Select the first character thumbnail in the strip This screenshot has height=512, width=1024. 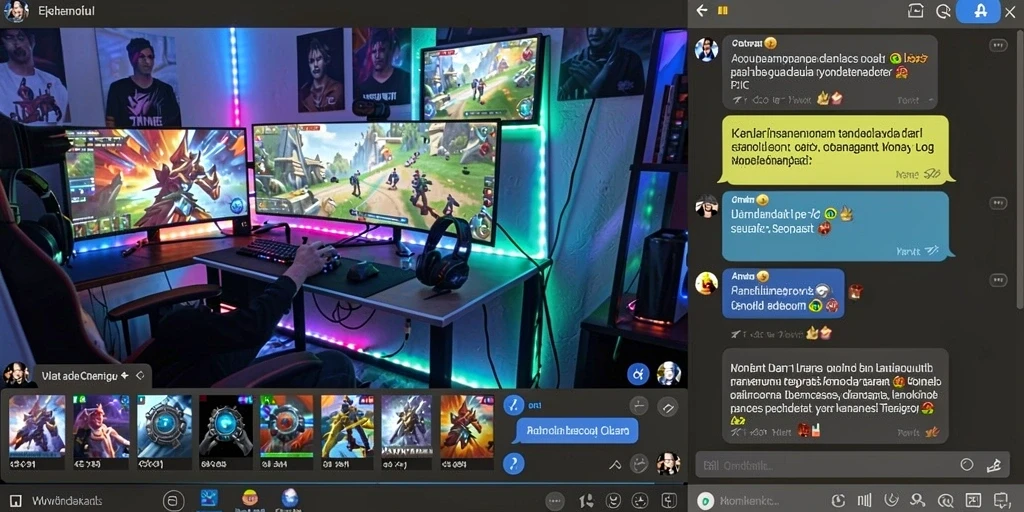[x=37, y=425]
